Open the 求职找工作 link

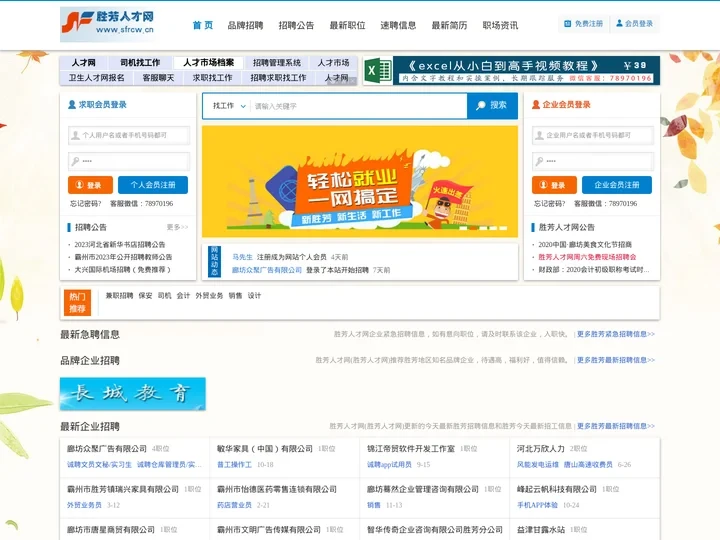212,78
